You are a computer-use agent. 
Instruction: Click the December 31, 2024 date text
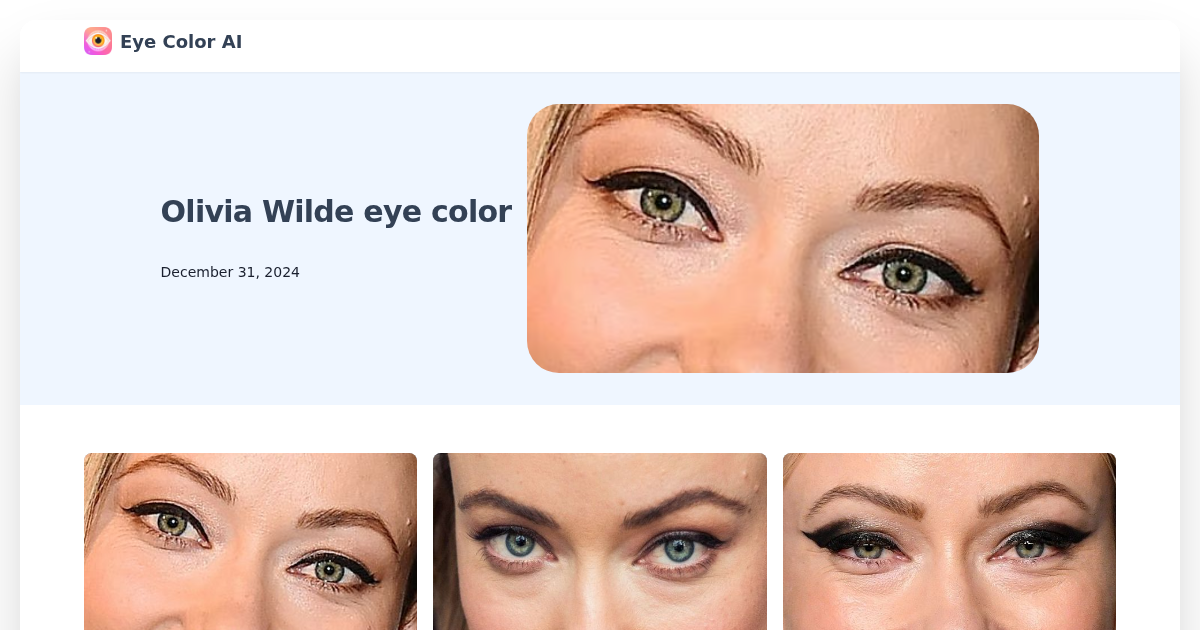point(230,272)
